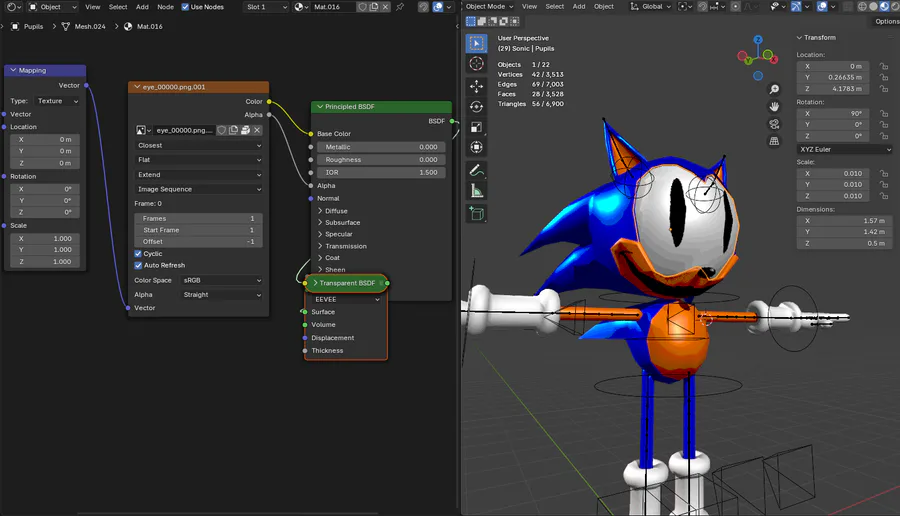Open the viewport Select menu
The height and width of the screenshot is (516, 900).
pyautogui.click(x=554, y=6)
